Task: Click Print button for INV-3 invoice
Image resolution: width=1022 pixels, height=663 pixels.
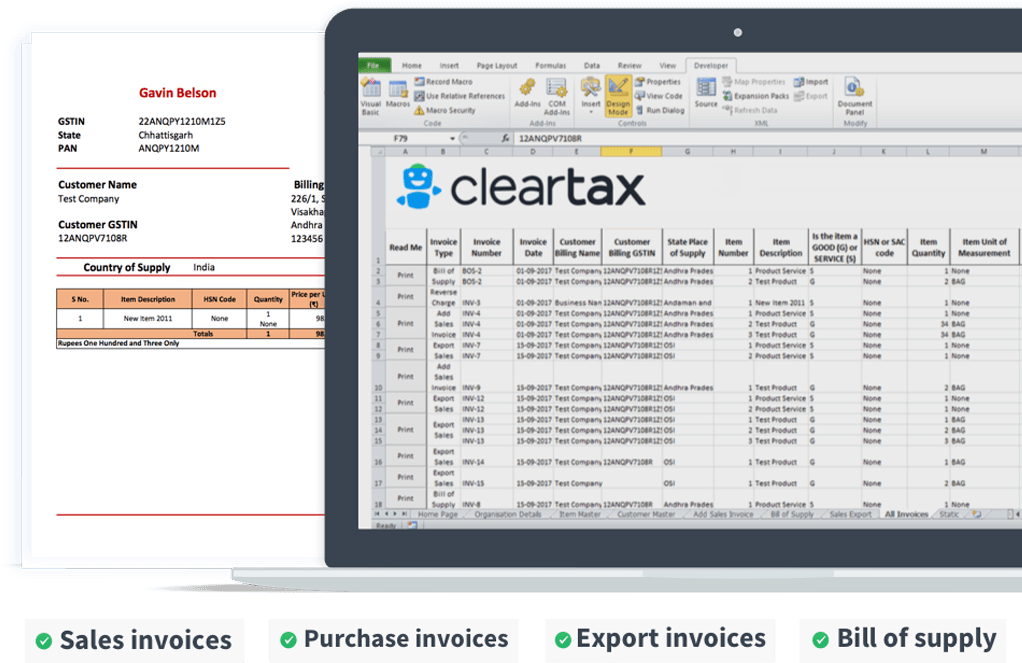Action: pos(405,297)
